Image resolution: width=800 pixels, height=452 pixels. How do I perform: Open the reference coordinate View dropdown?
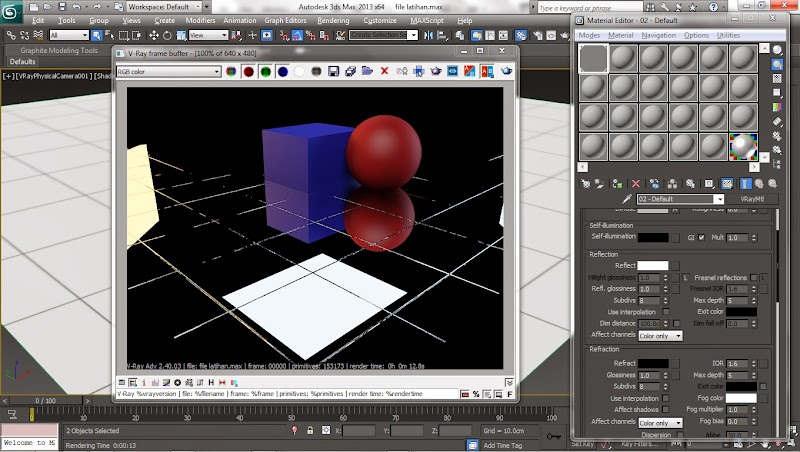[208, 35]
